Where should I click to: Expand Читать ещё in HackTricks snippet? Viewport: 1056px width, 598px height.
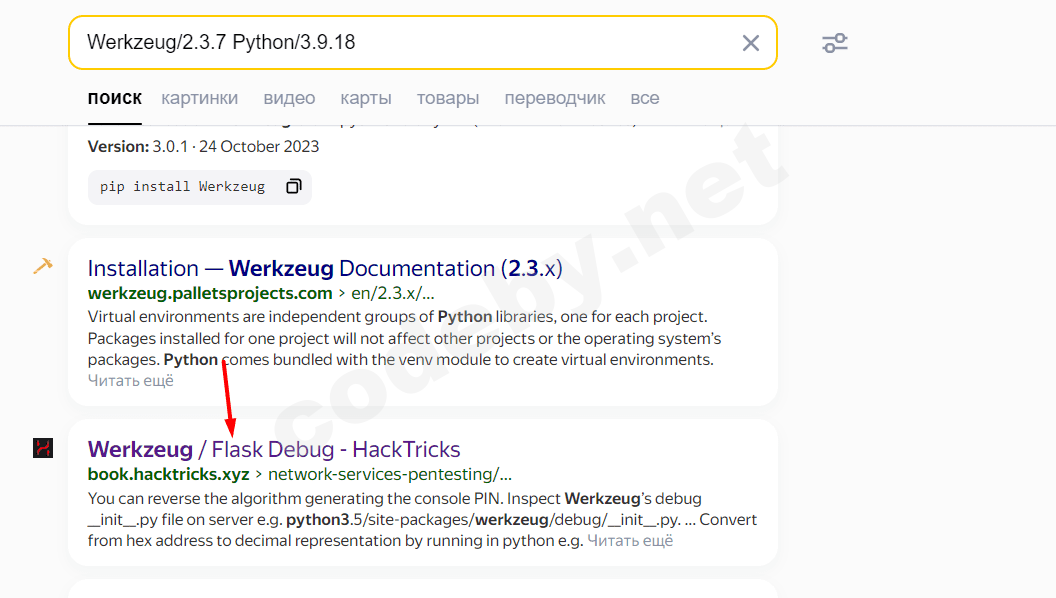pyautogui.click(x=630, y=541)
